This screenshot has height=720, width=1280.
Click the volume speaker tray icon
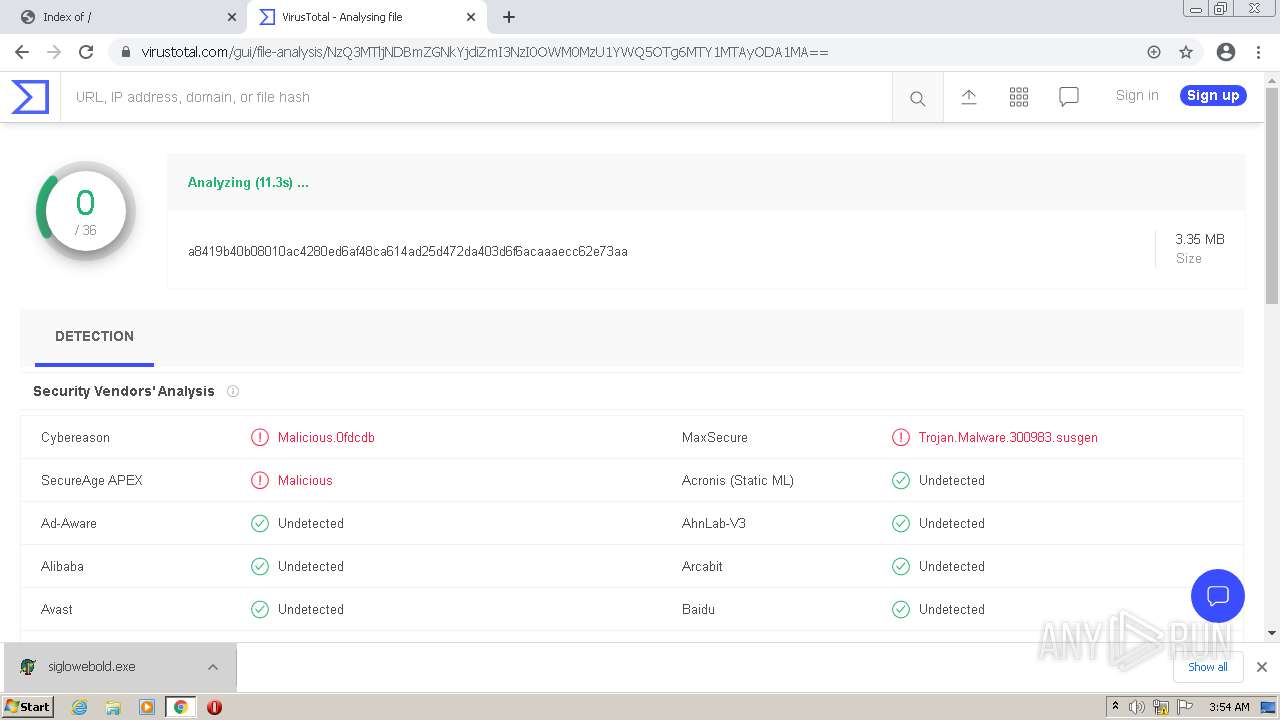[1137, 707]
